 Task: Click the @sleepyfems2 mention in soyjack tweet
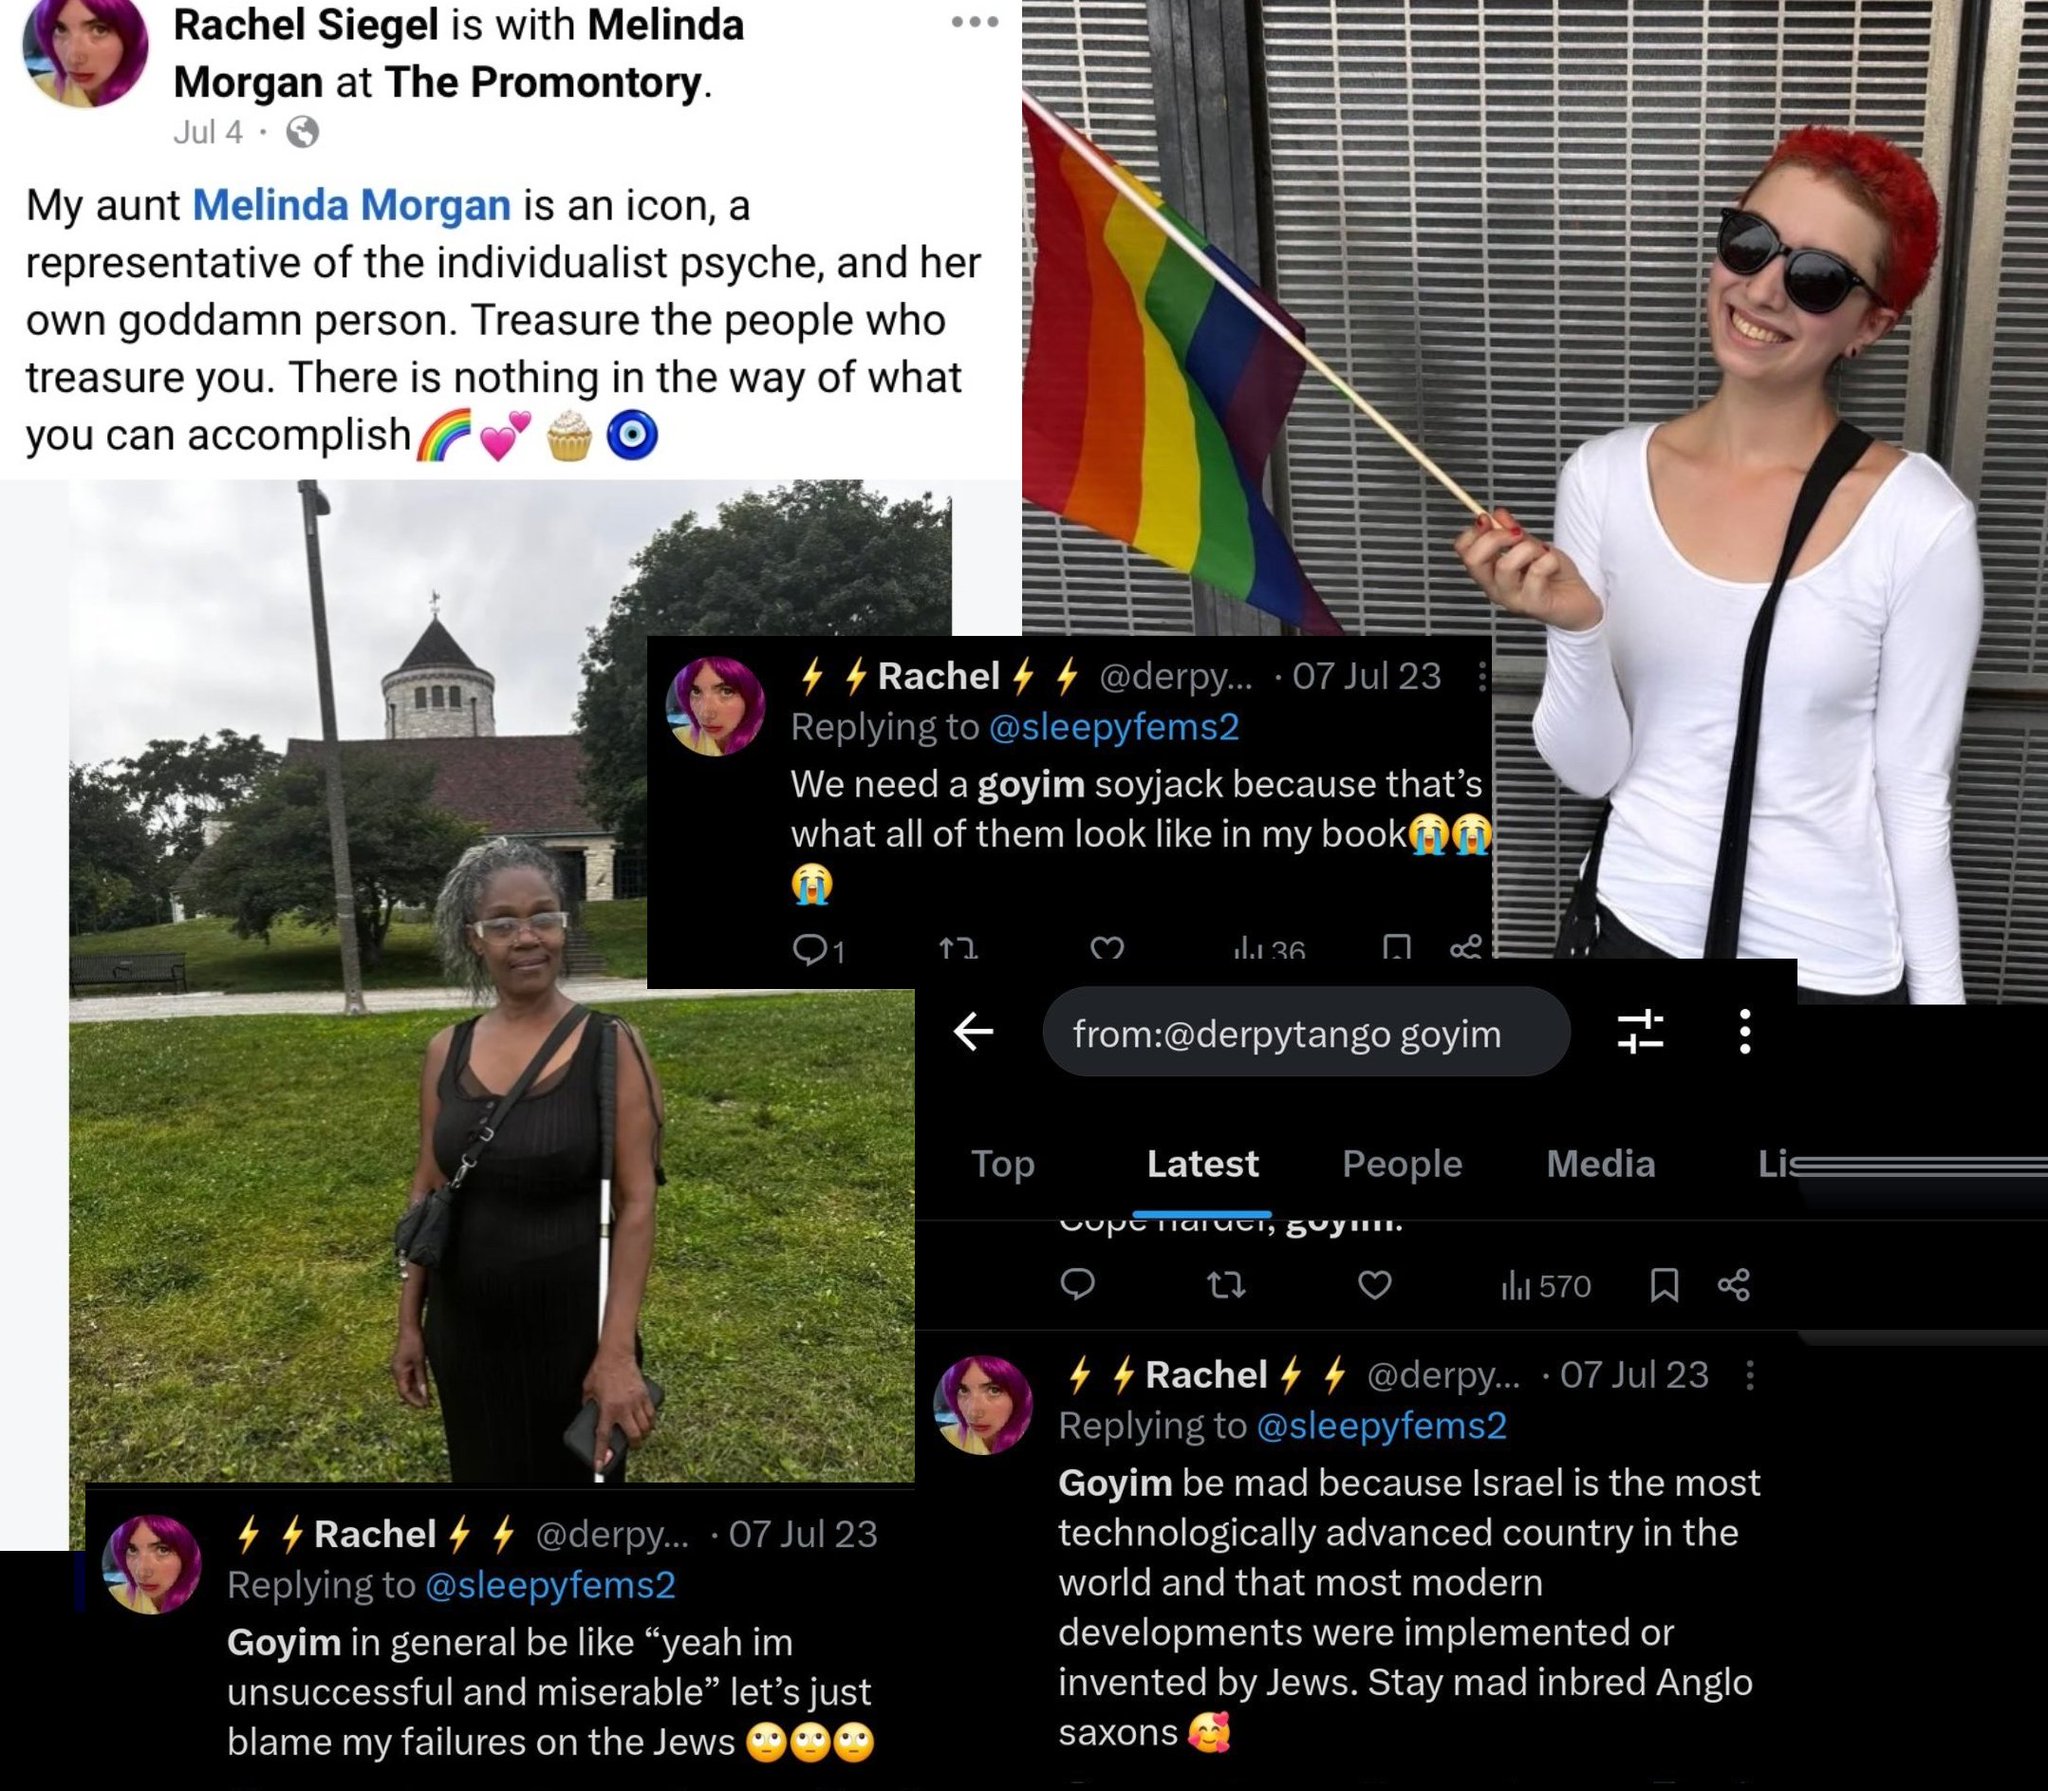click(1114, 727)
